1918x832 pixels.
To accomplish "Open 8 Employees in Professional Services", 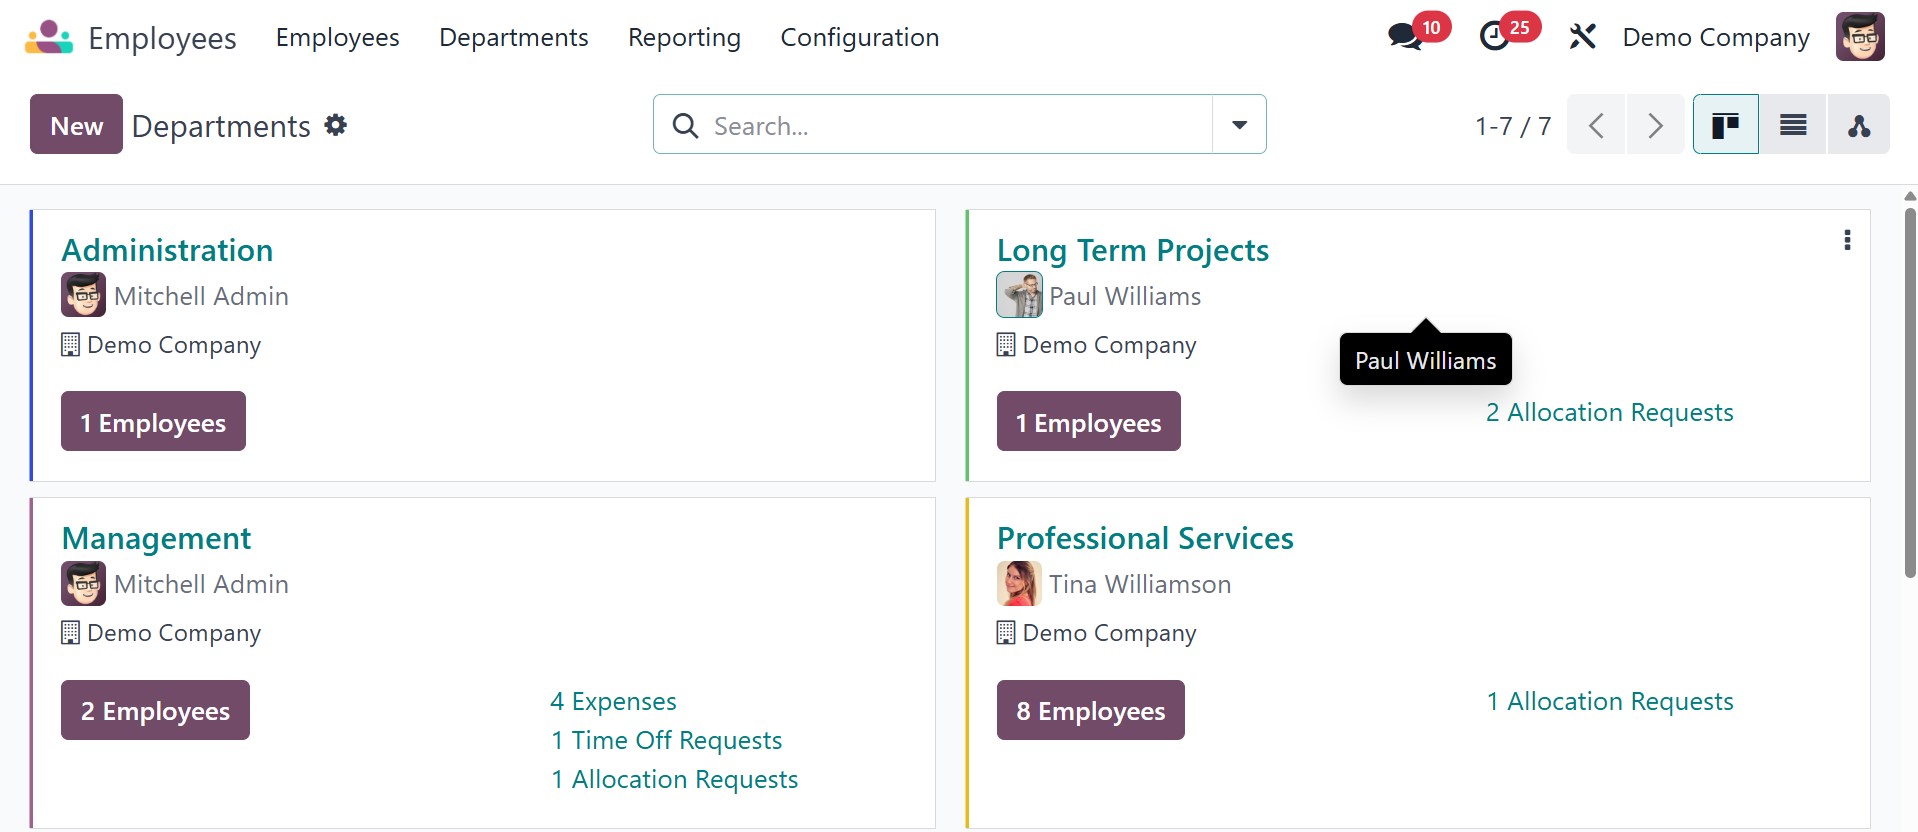I will [x=1090, y=711].
